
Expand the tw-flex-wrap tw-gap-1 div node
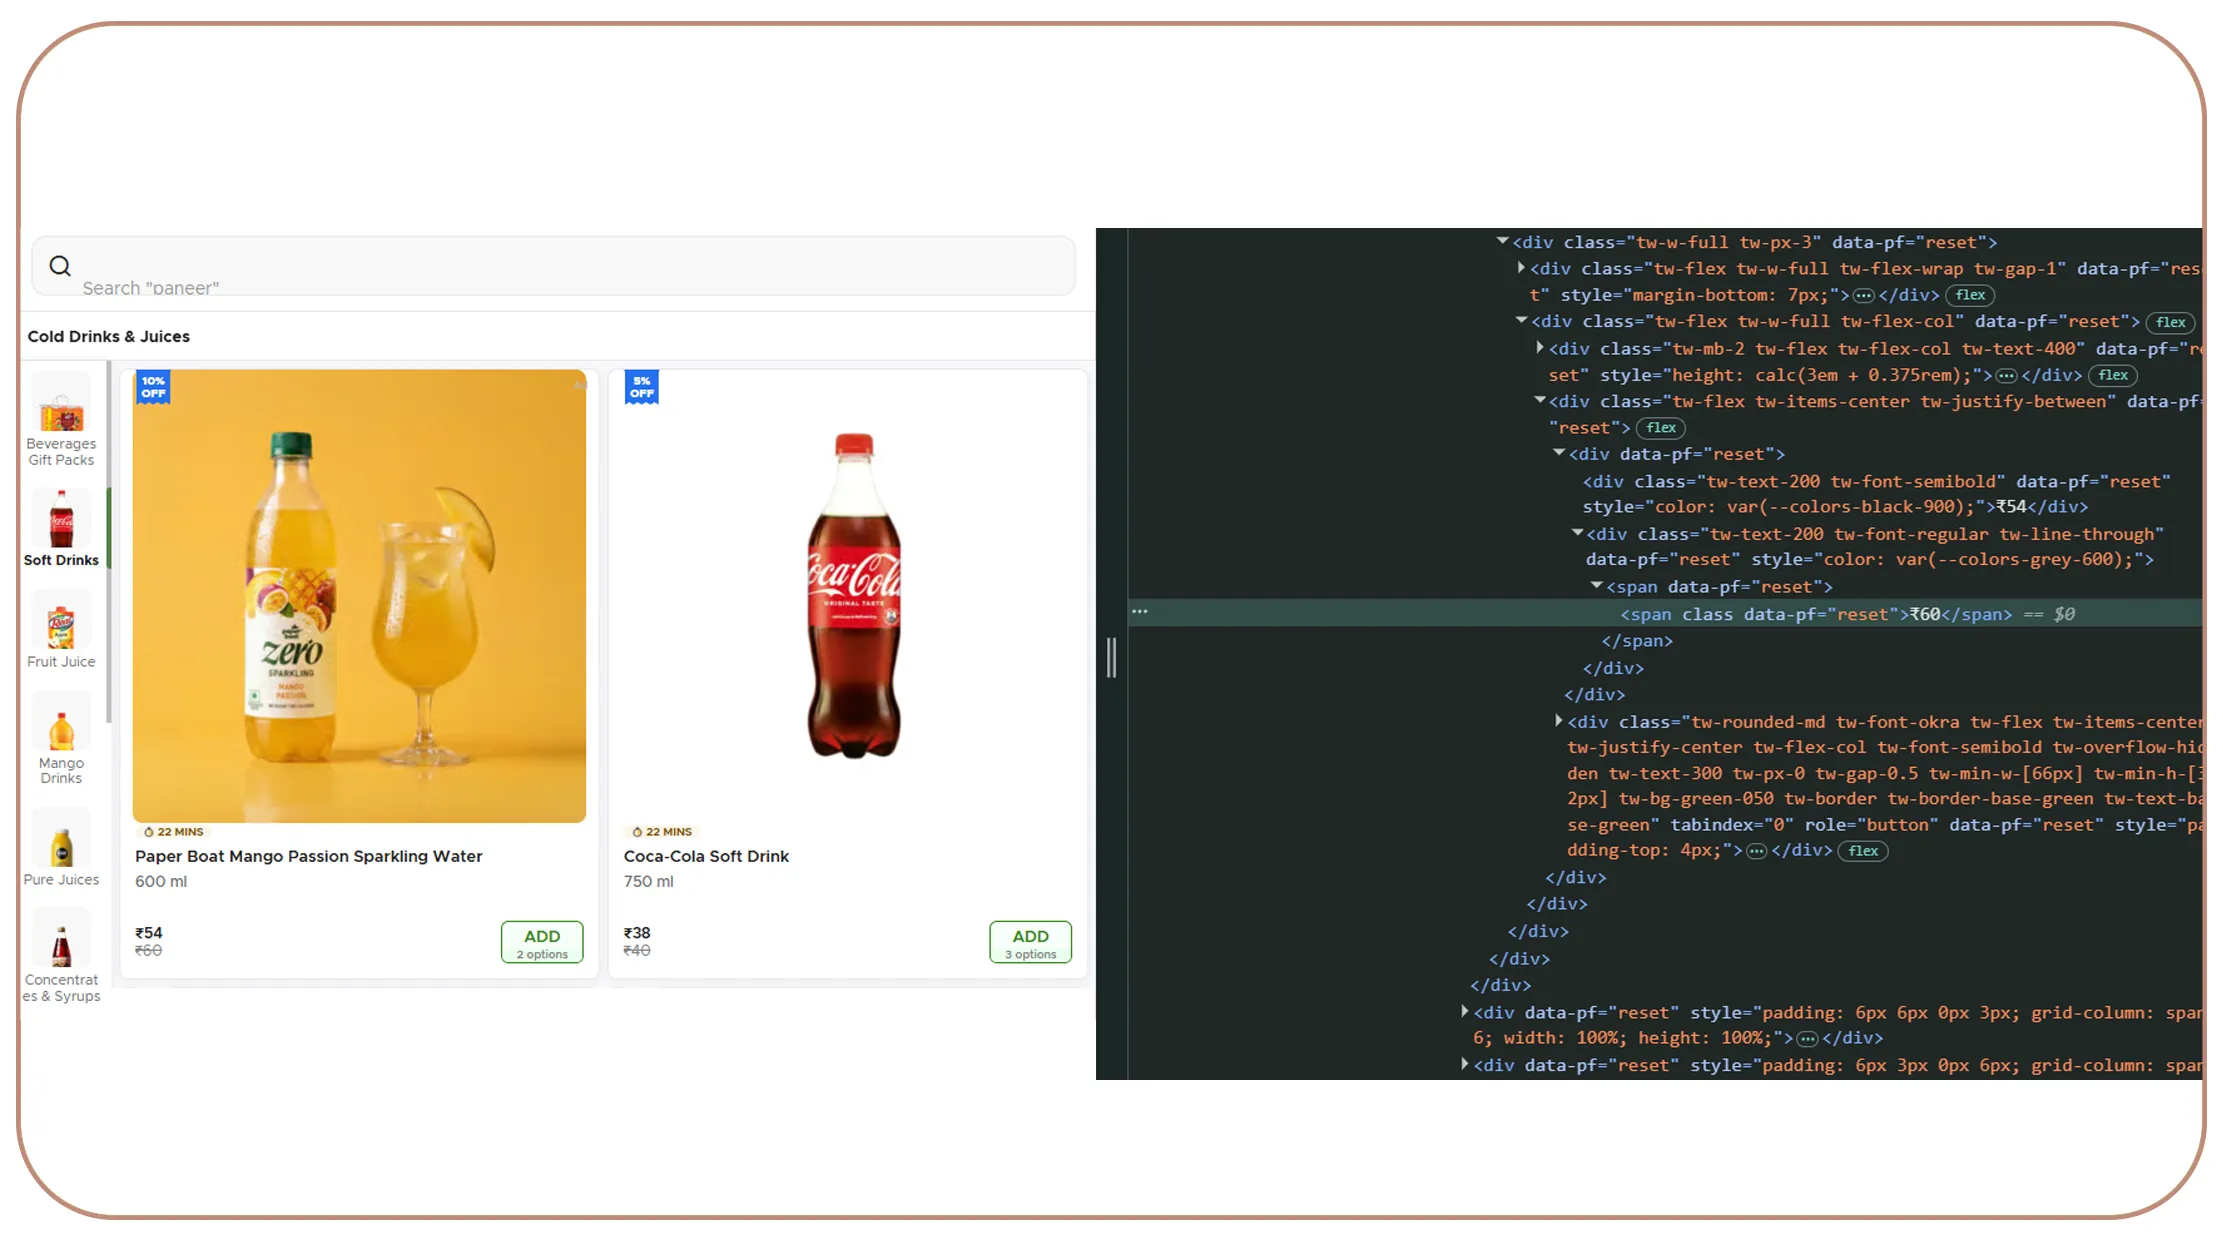tap(1521, 268)
